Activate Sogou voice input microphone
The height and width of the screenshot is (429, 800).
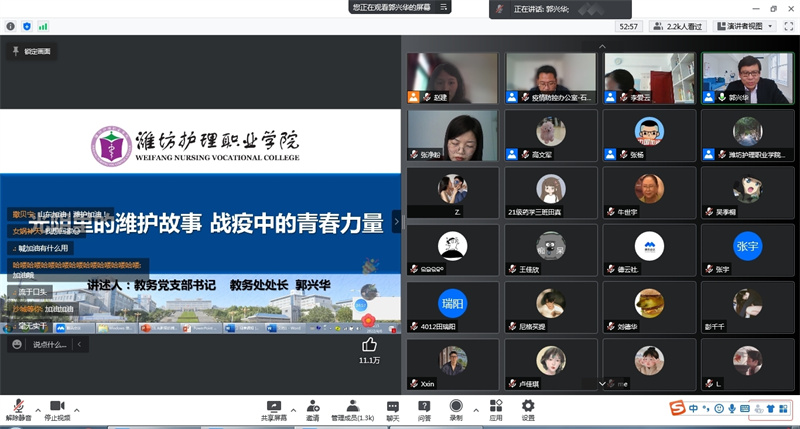[732, 409]
